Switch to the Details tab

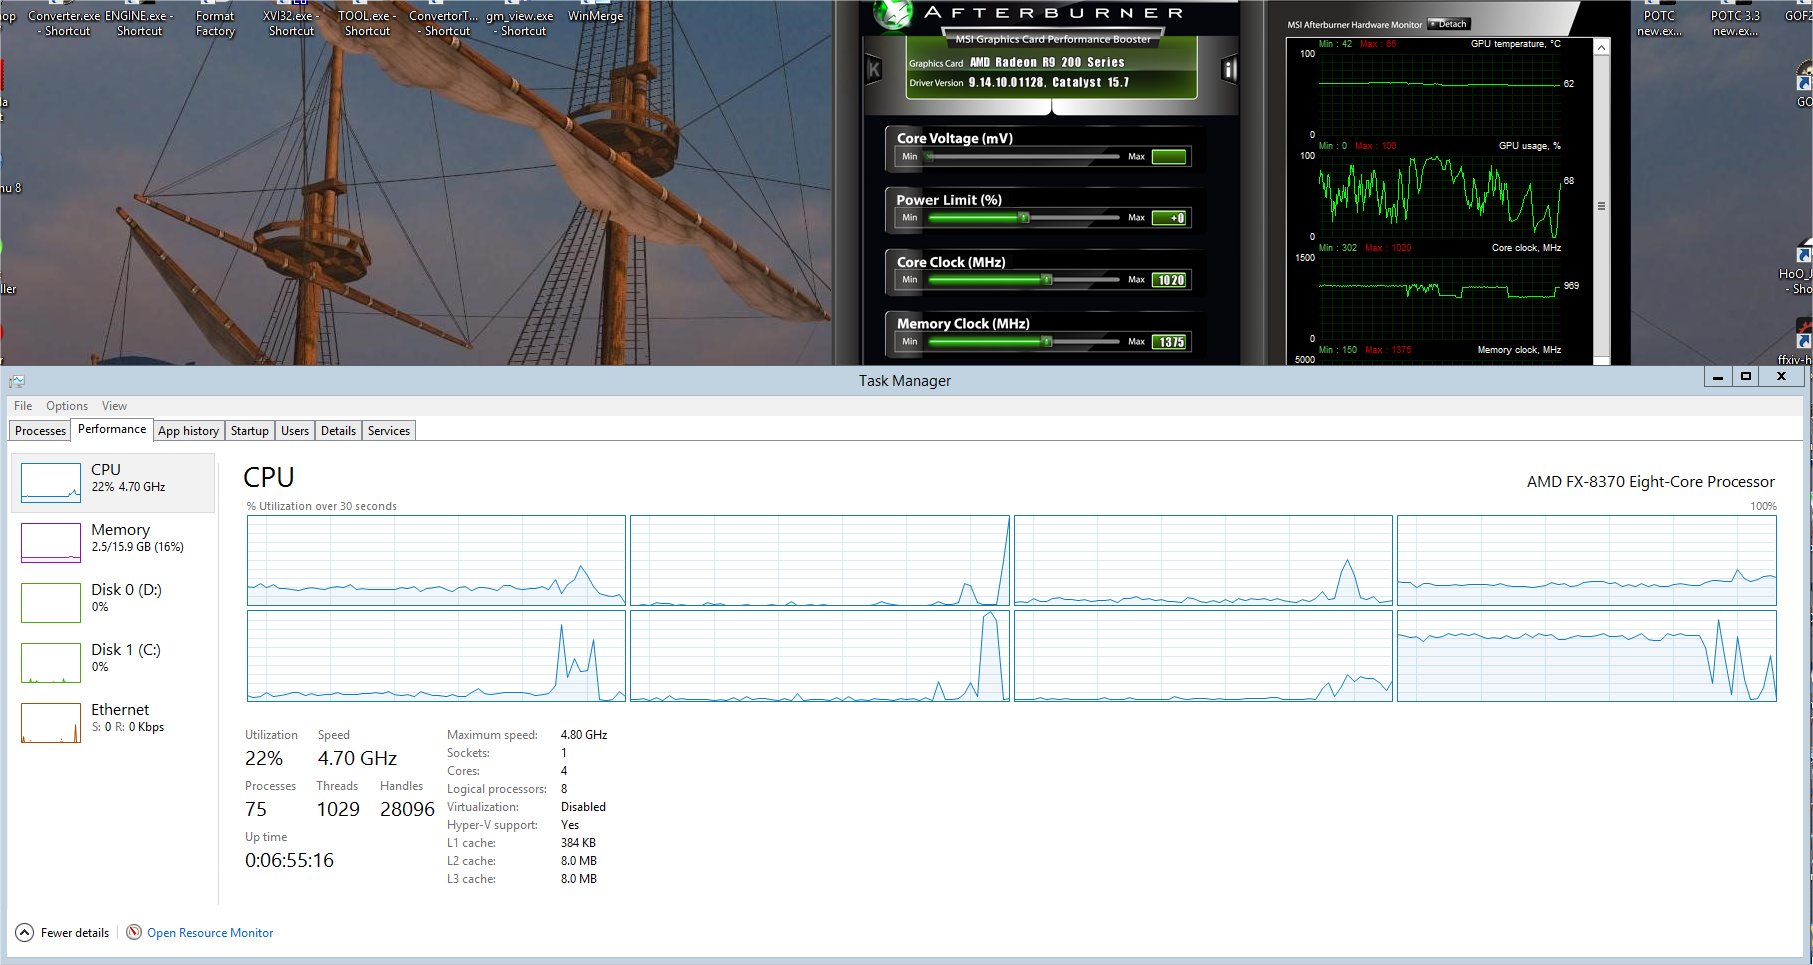[338, 431]
